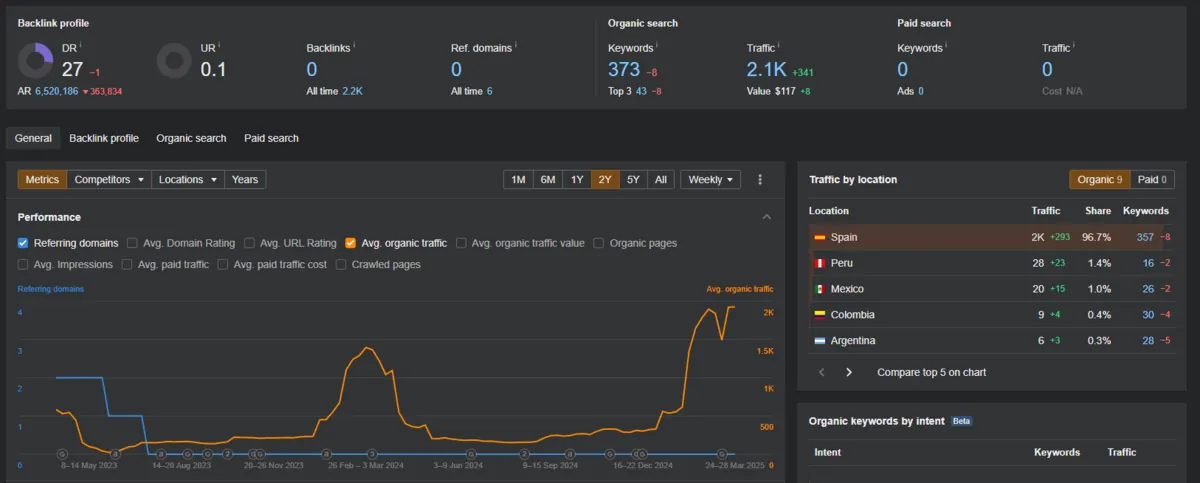
Task: Open Top 3 keywords value 43
Action: click(641, 91)
